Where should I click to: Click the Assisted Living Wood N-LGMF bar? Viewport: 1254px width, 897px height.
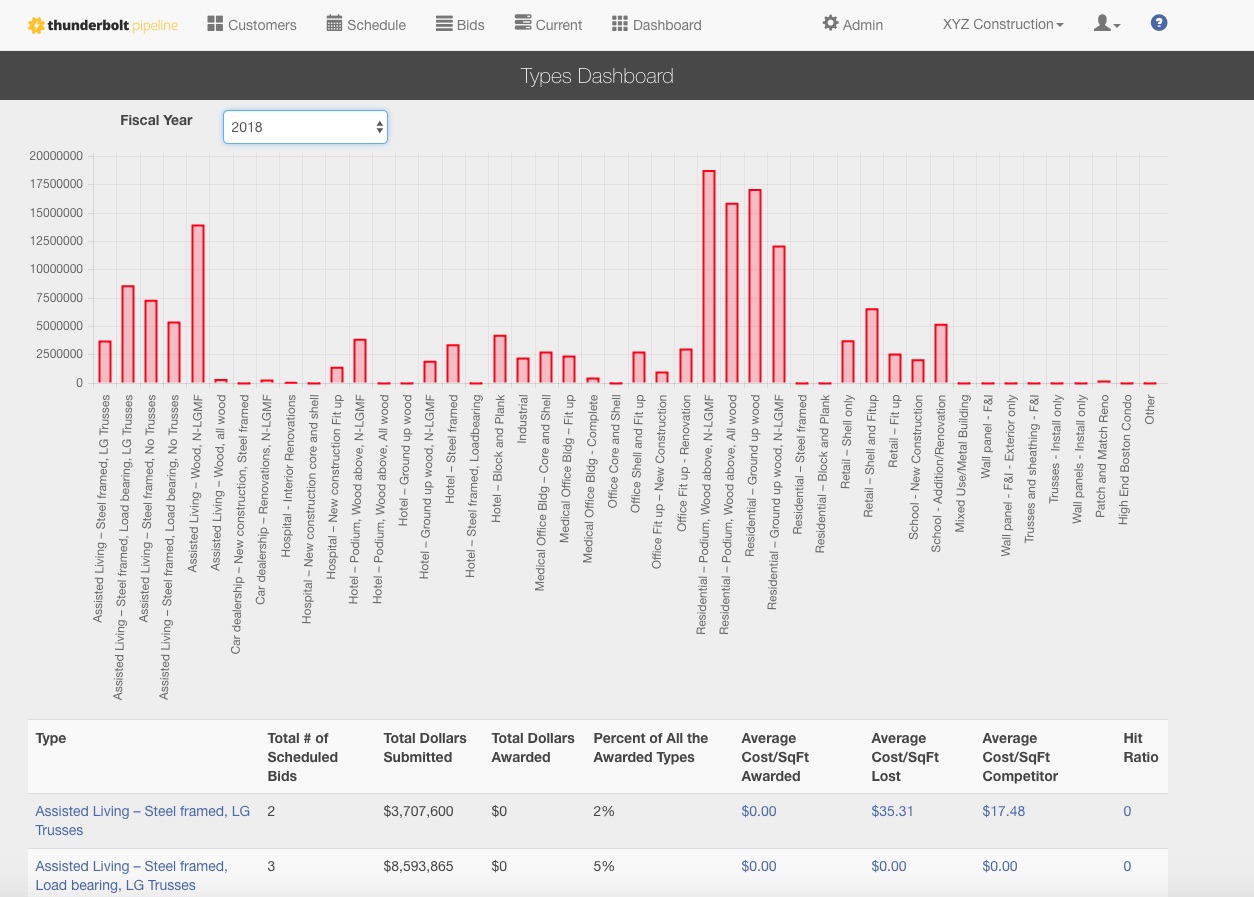click(x=198, y=304)
